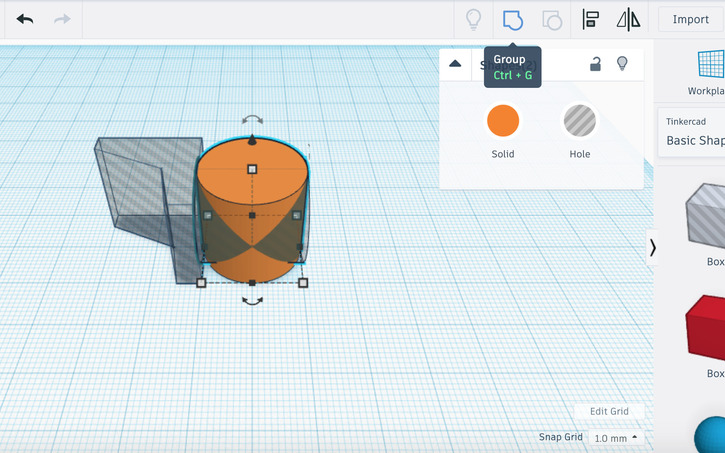Open the Snap Grid 1.0 mm dropdown
Viewport: 725px width, 453px height.
tap(616, 438)
